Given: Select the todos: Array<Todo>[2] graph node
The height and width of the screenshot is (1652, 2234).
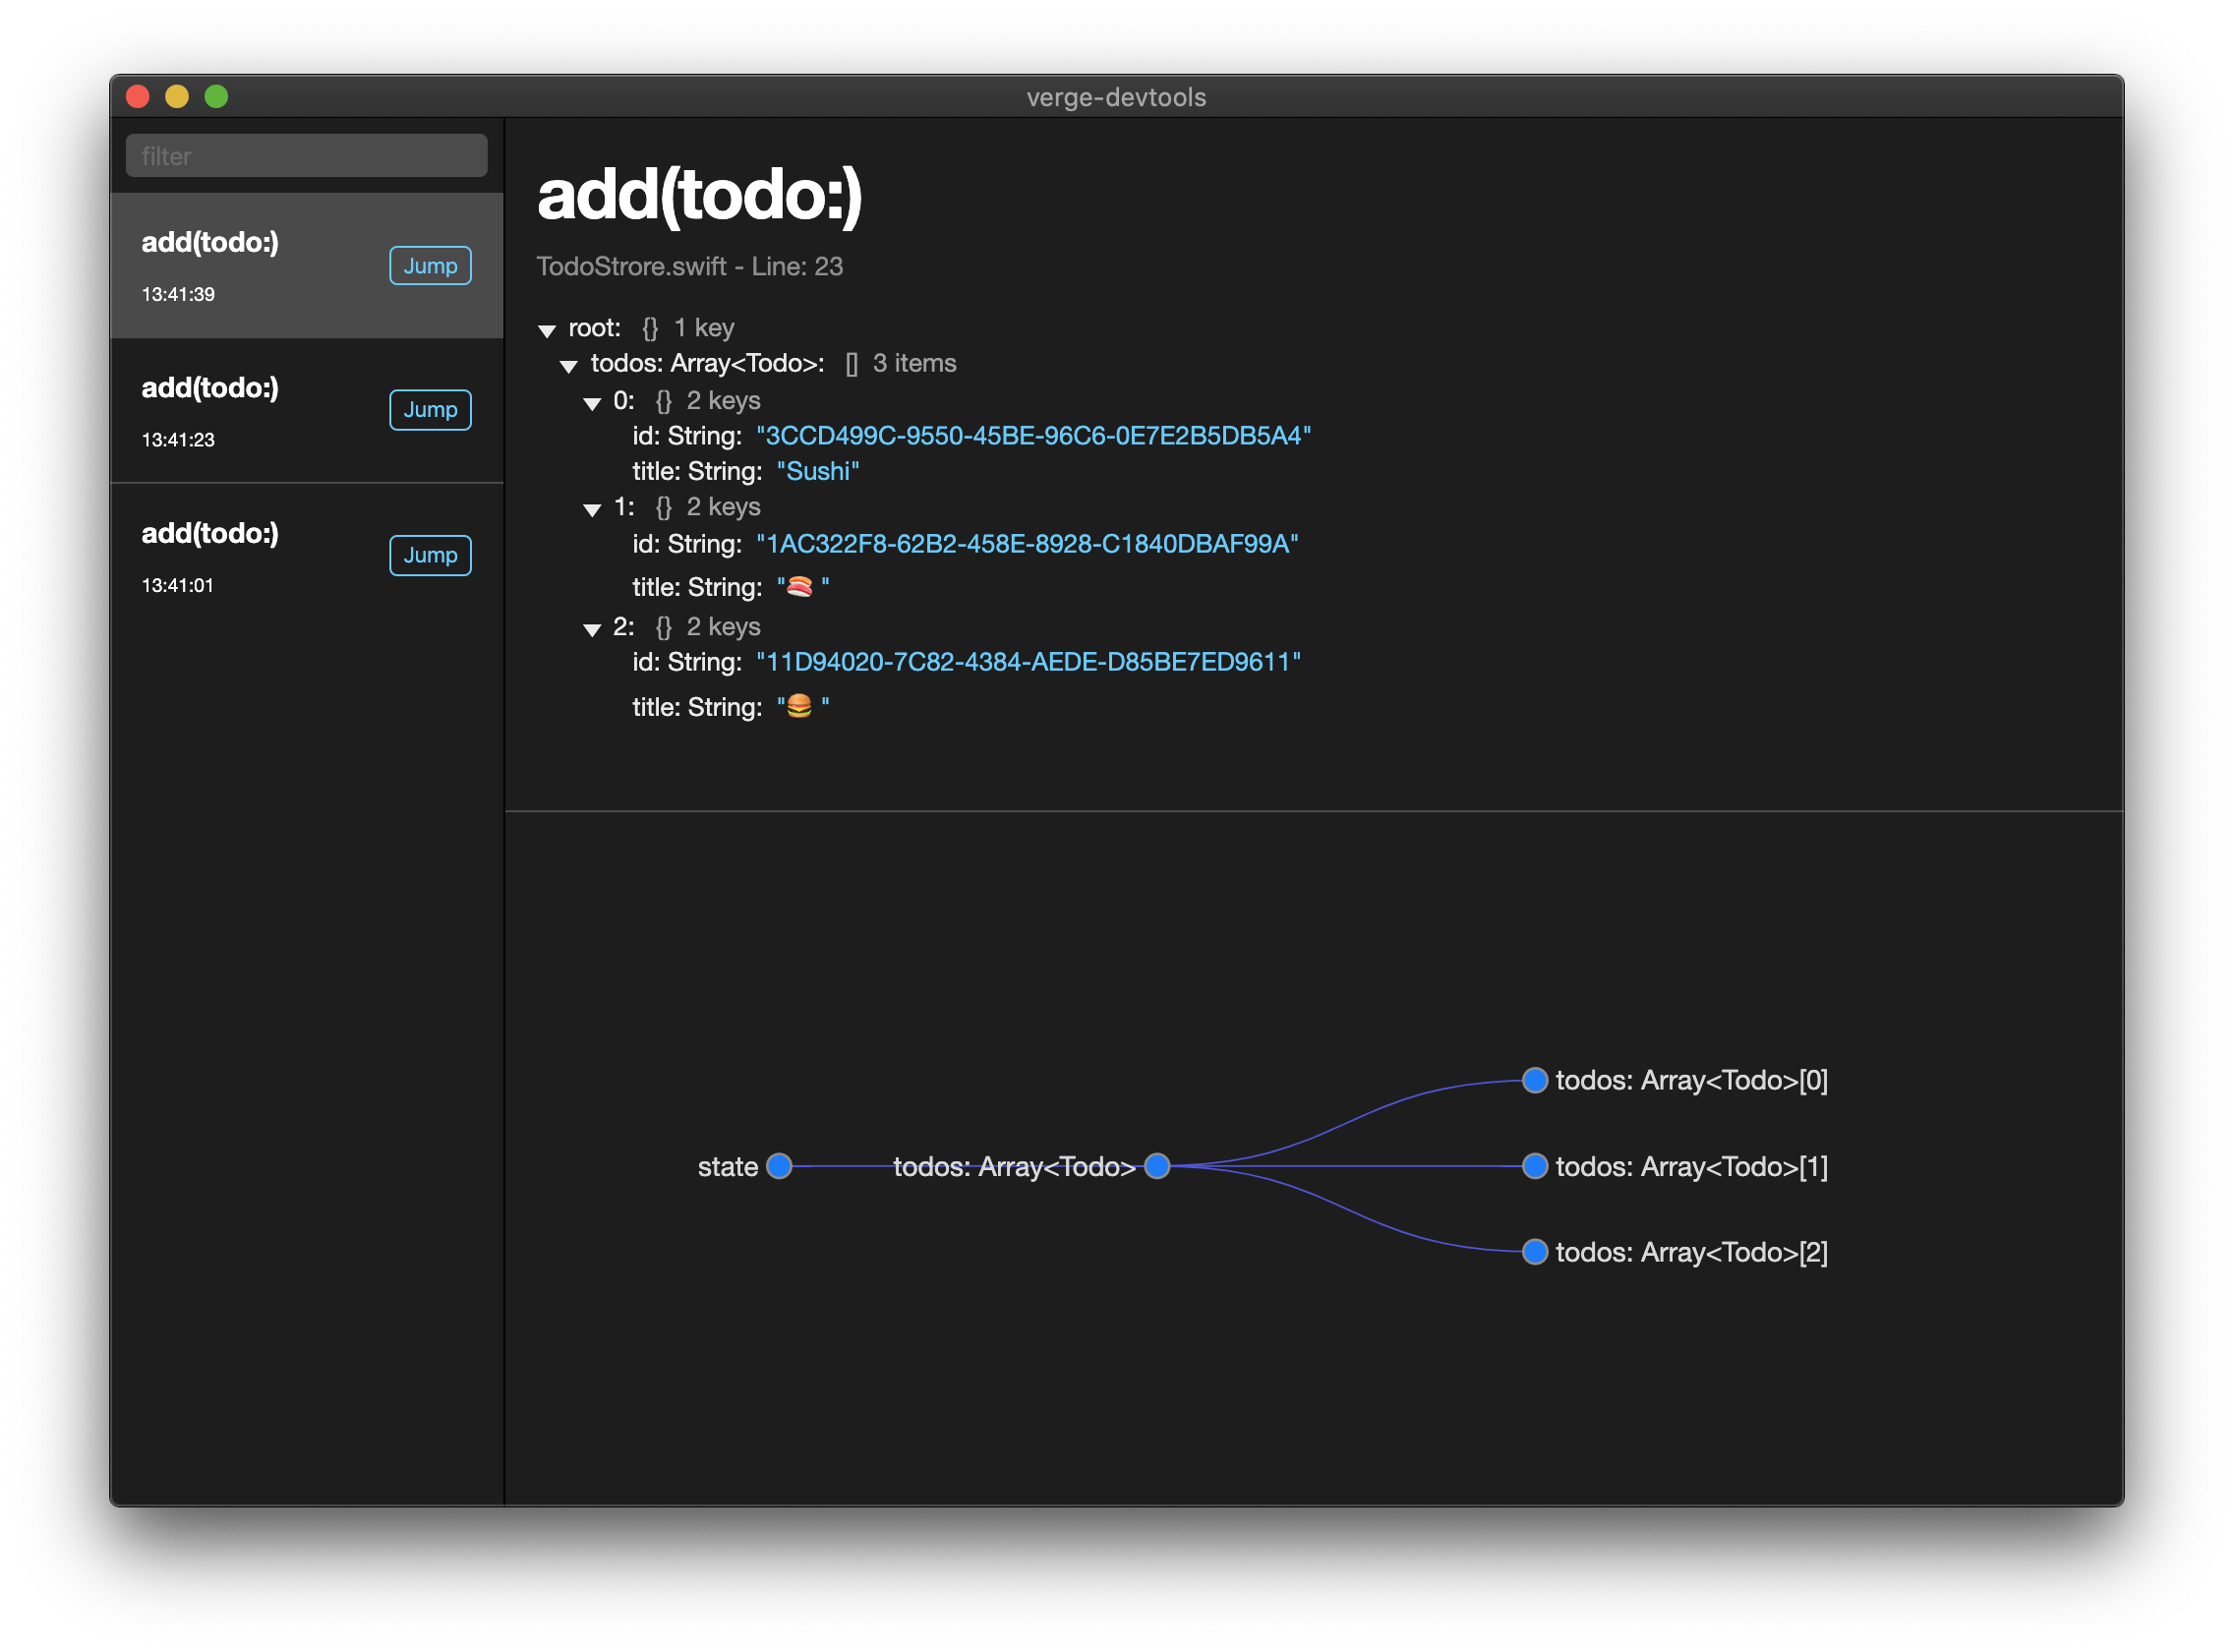Looking at the screenshot, I should pyautogui.click(x=1535, y=1252).
